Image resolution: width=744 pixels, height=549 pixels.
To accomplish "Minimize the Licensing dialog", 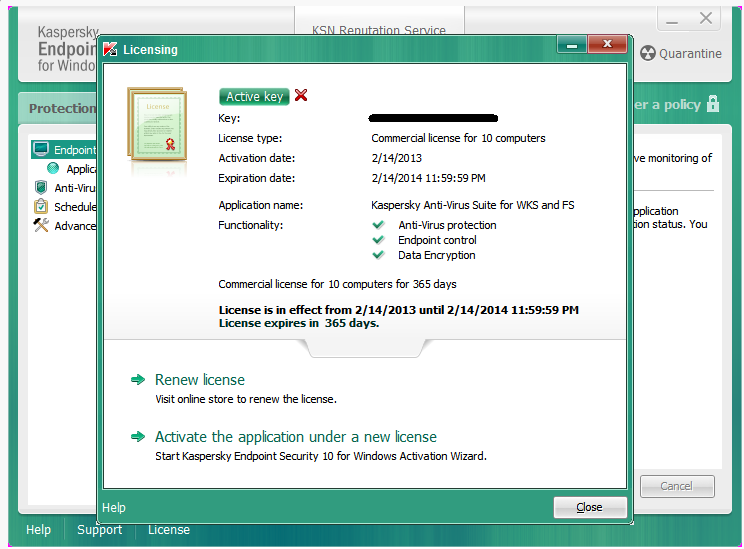I will click(572, 45).
